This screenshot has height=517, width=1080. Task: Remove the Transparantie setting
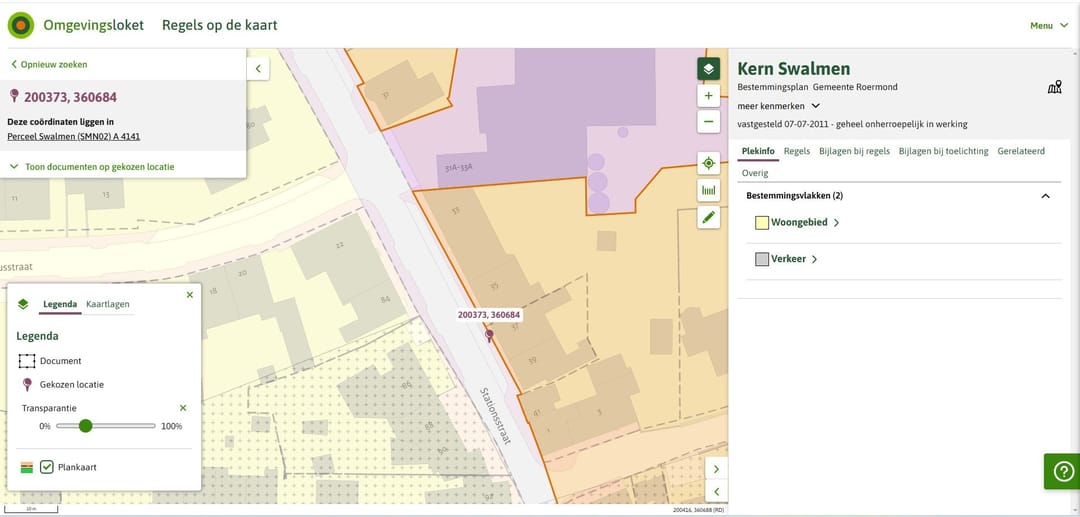click(x=183, y=408)
